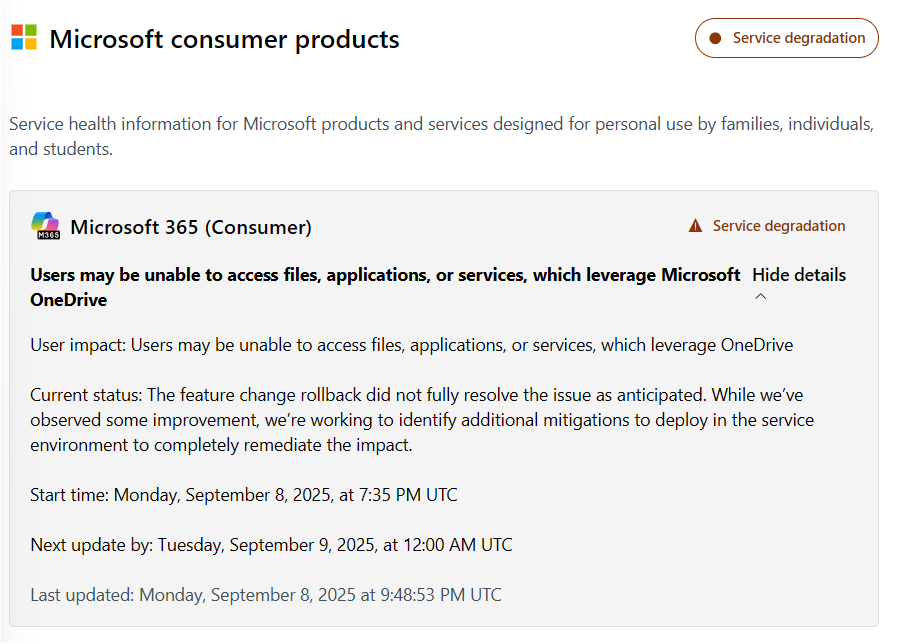Click the Service degradation pill button
Screen dimensions: 902x644
click(x=787, y=39)
